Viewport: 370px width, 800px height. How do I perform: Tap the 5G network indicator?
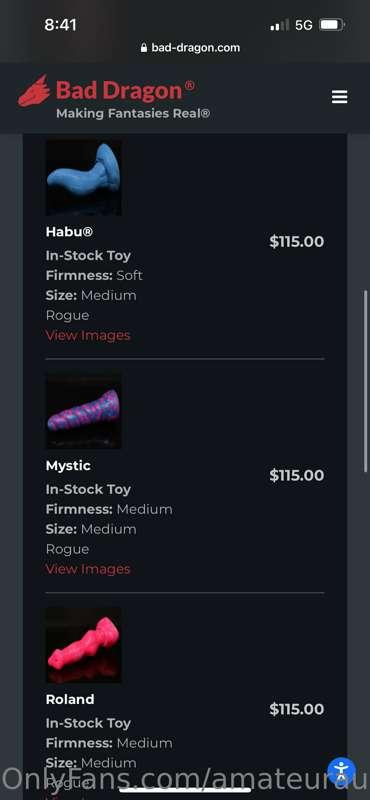click(x=304, y=25)
